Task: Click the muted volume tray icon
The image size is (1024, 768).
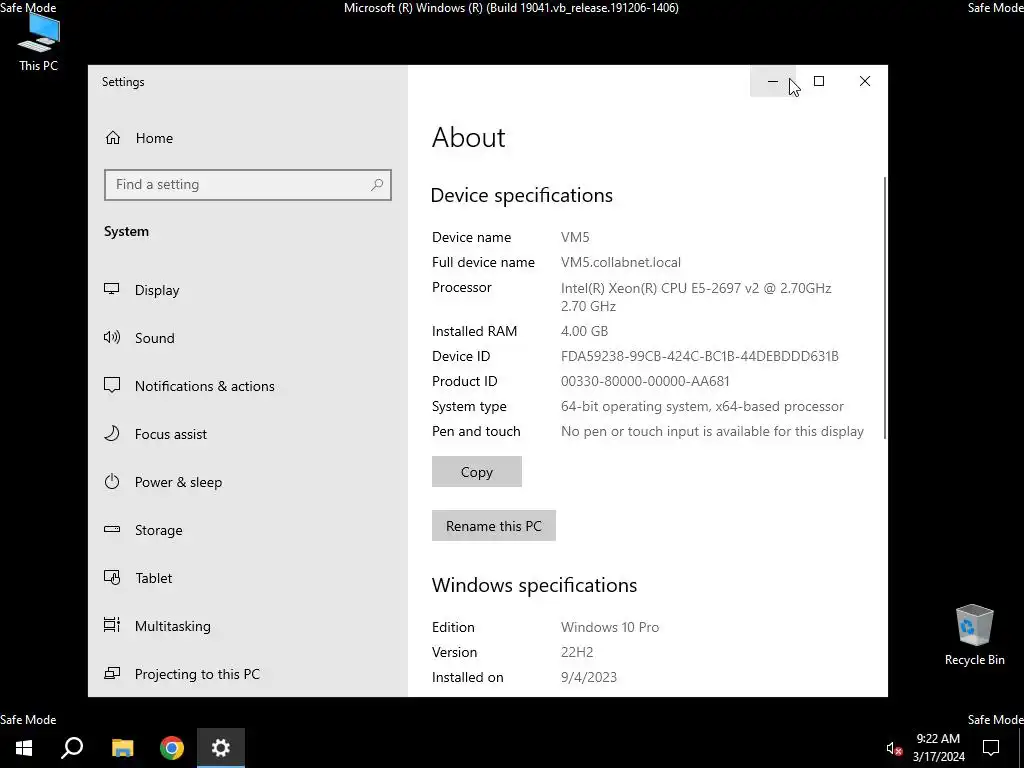Action: click(x=893, y=748)
